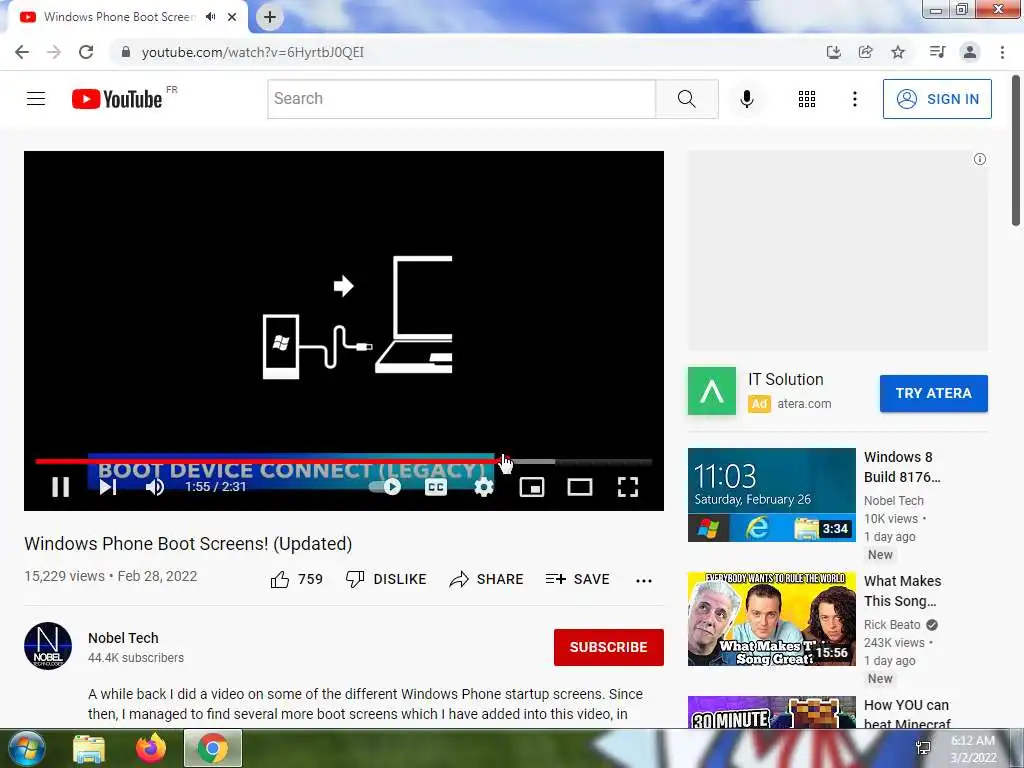Mute the tab with the speaker icon
1024x768 pixels.
coord(210,17)
